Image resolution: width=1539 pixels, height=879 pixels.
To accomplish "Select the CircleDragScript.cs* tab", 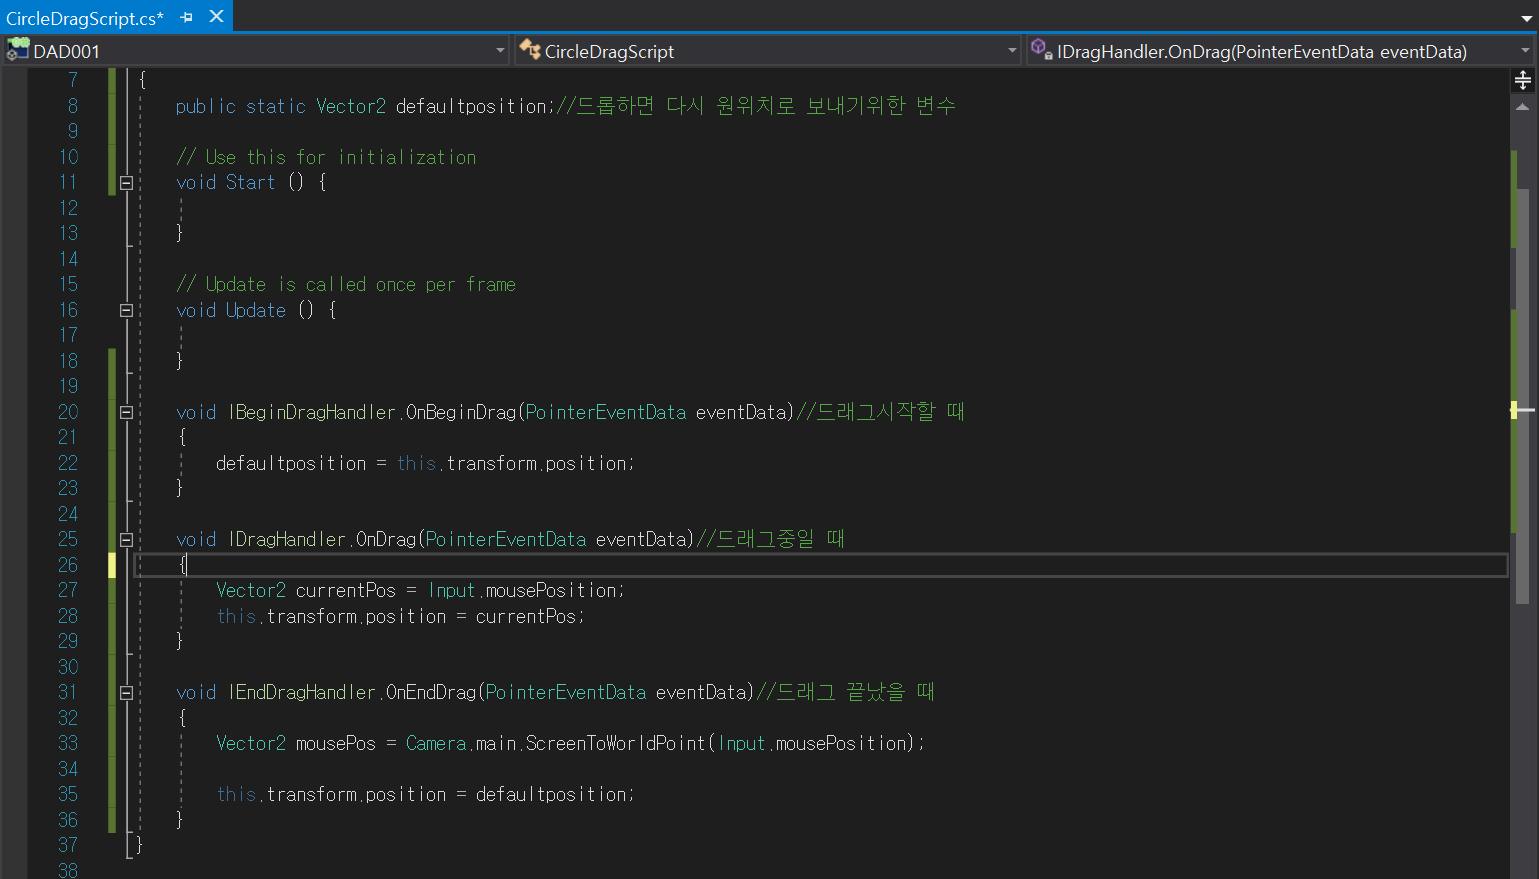I will [x=84, y=18].
